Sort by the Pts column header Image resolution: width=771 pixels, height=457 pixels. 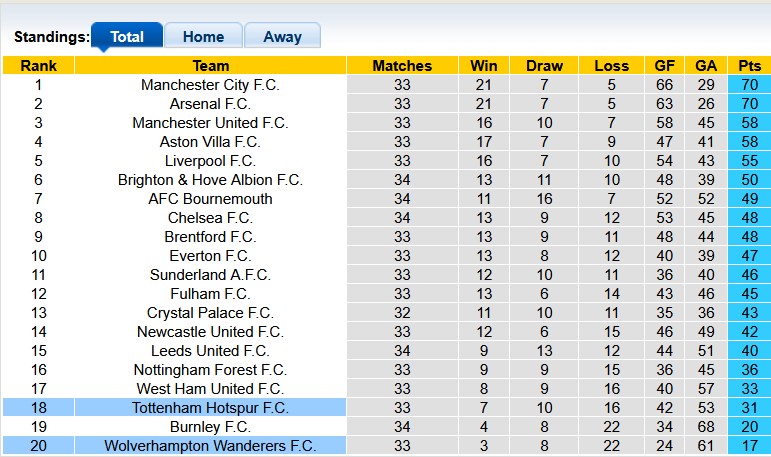[x=749, y=66]
